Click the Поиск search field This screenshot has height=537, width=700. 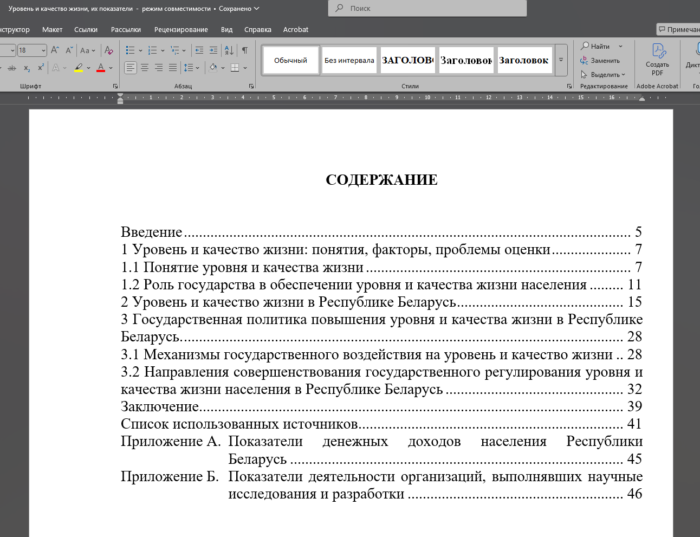click(427, 8)
